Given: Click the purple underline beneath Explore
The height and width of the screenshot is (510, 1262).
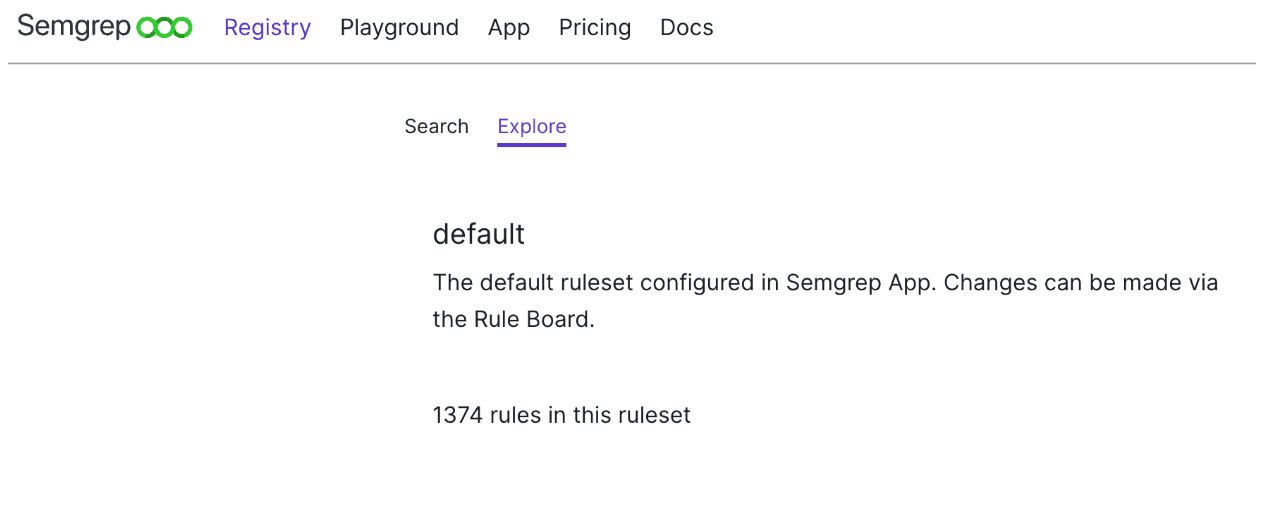Looking at the screenshot, I should click(x=532, y=145).
